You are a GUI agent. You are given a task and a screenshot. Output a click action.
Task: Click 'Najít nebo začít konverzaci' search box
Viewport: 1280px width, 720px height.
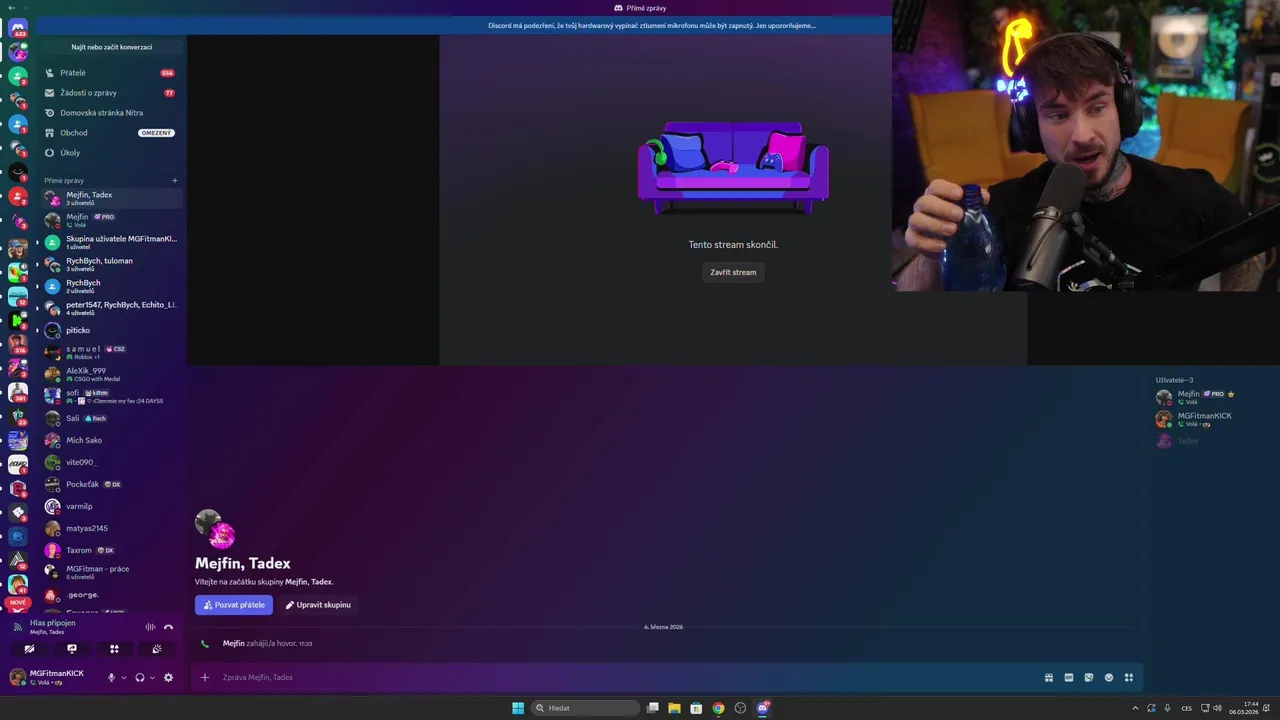pyautogui.click(x=111, y=47)
